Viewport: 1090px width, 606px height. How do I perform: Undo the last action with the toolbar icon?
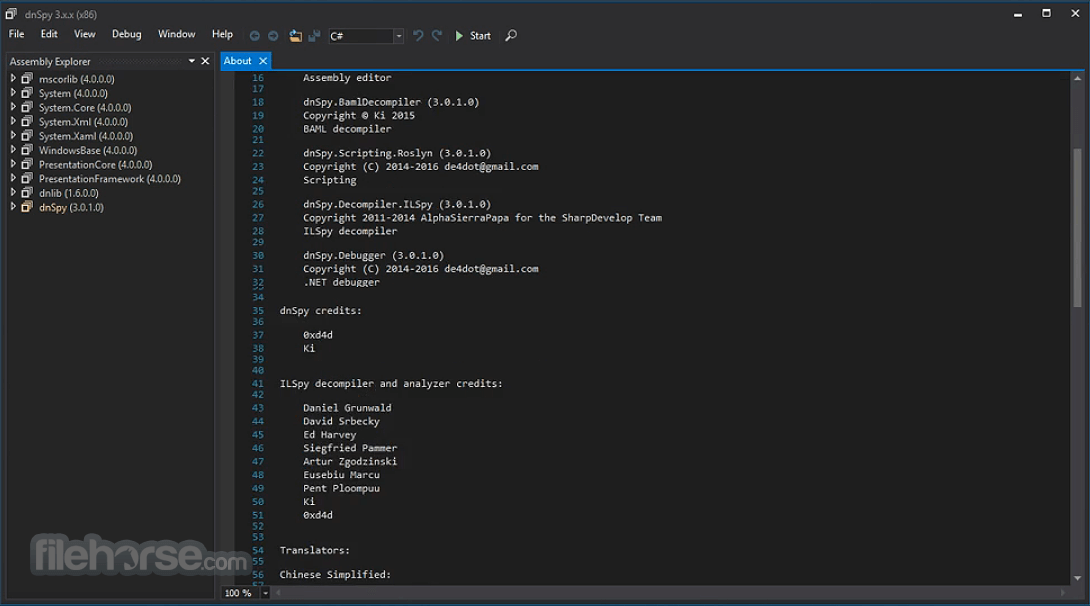[x=418, y=35]
